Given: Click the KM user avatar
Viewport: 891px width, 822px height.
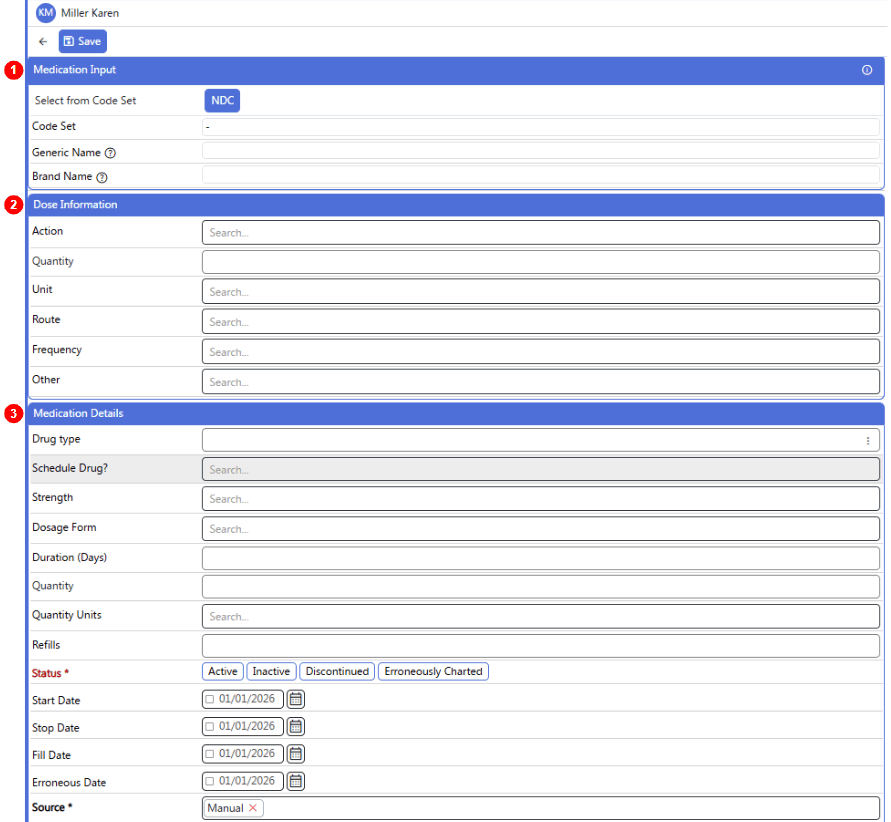Looking at the screenshot, I should point(45,12).
